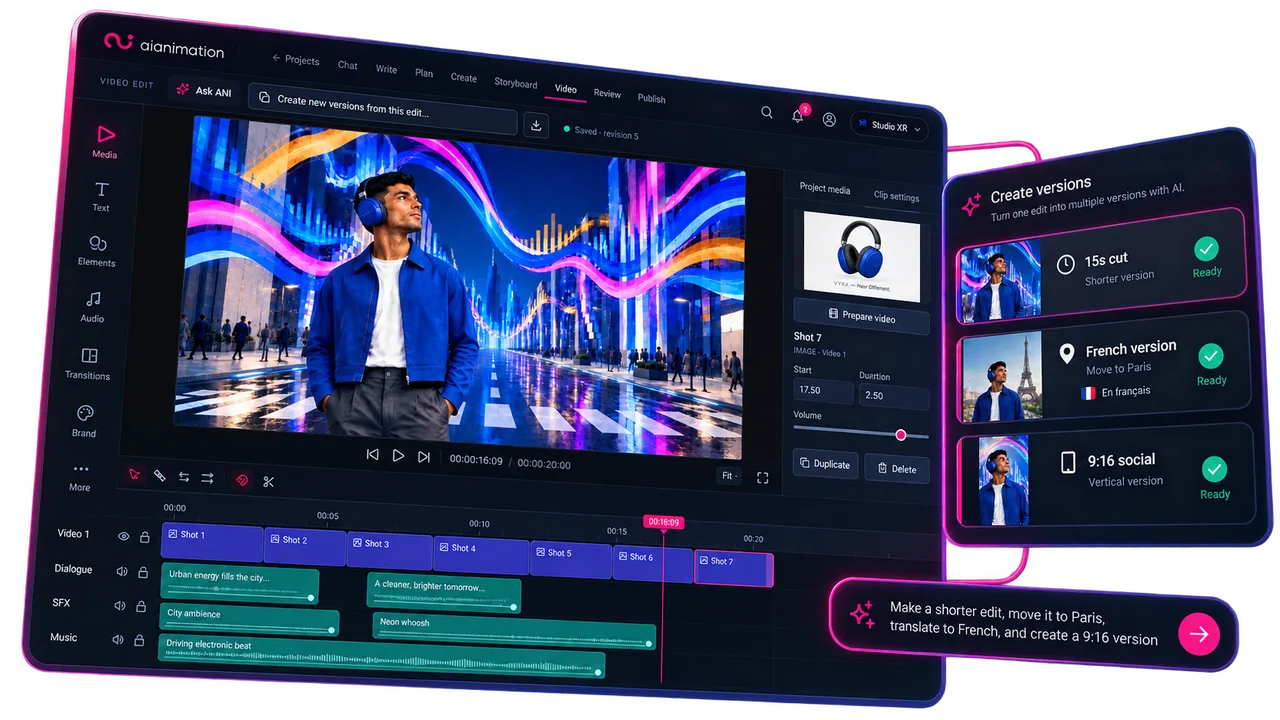Viewport: 1280px width, 720px height.
Task: Open the Brand palette panel
Action: (x=85, y=420)
